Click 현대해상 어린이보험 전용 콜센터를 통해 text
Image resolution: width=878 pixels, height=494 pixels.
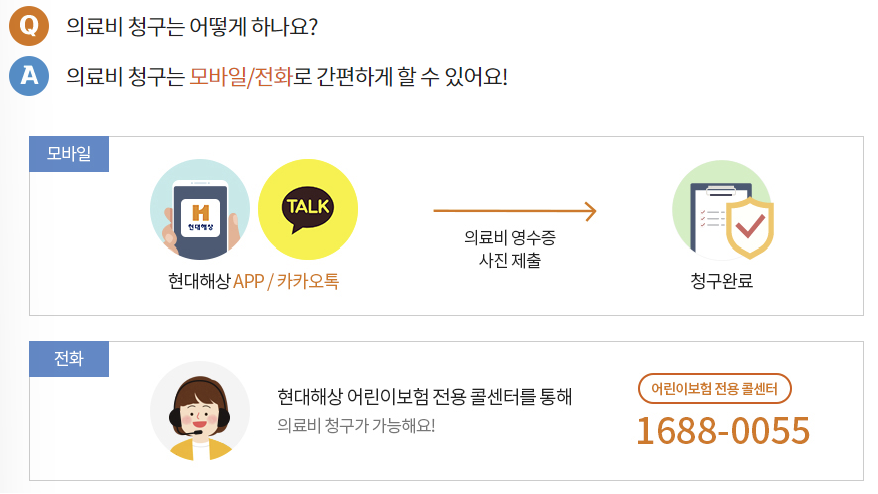click(424, 397)
